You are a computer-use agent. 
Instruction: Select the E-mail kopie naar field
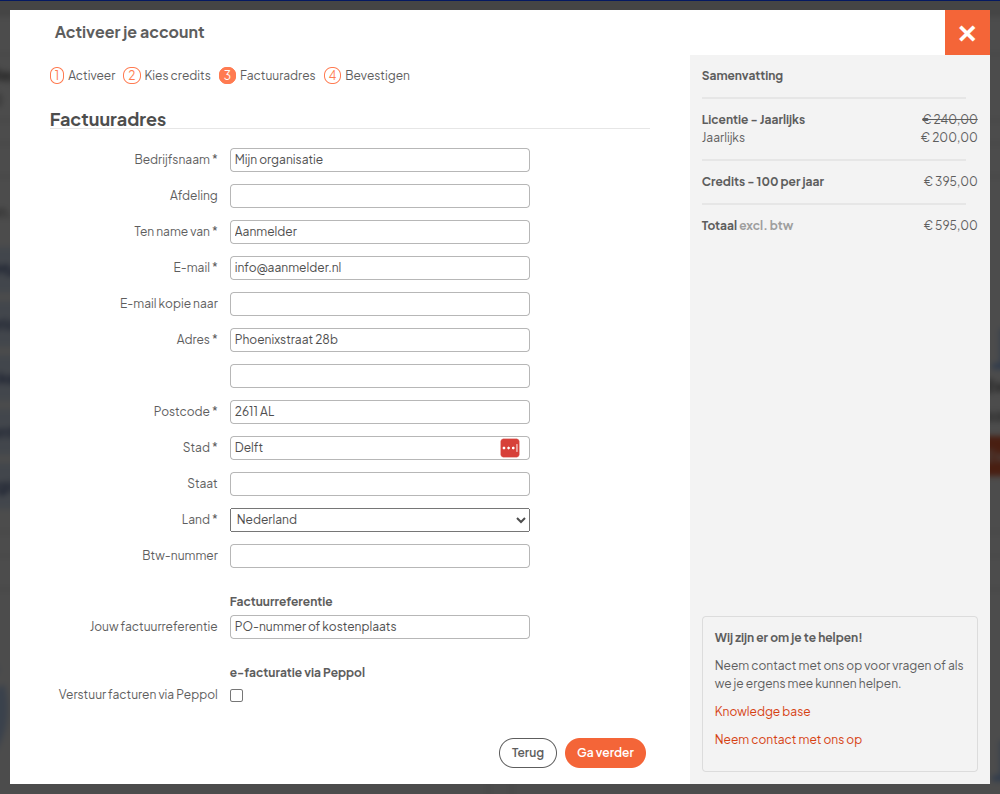pos(380,304)
